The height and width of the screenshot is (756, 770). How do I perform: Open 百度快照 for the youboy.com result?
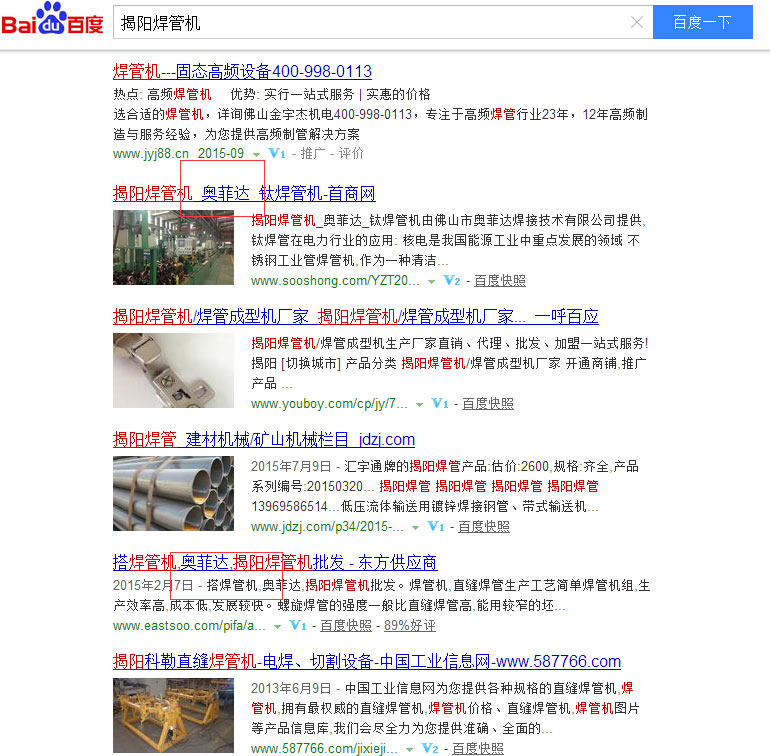point(488,403)
